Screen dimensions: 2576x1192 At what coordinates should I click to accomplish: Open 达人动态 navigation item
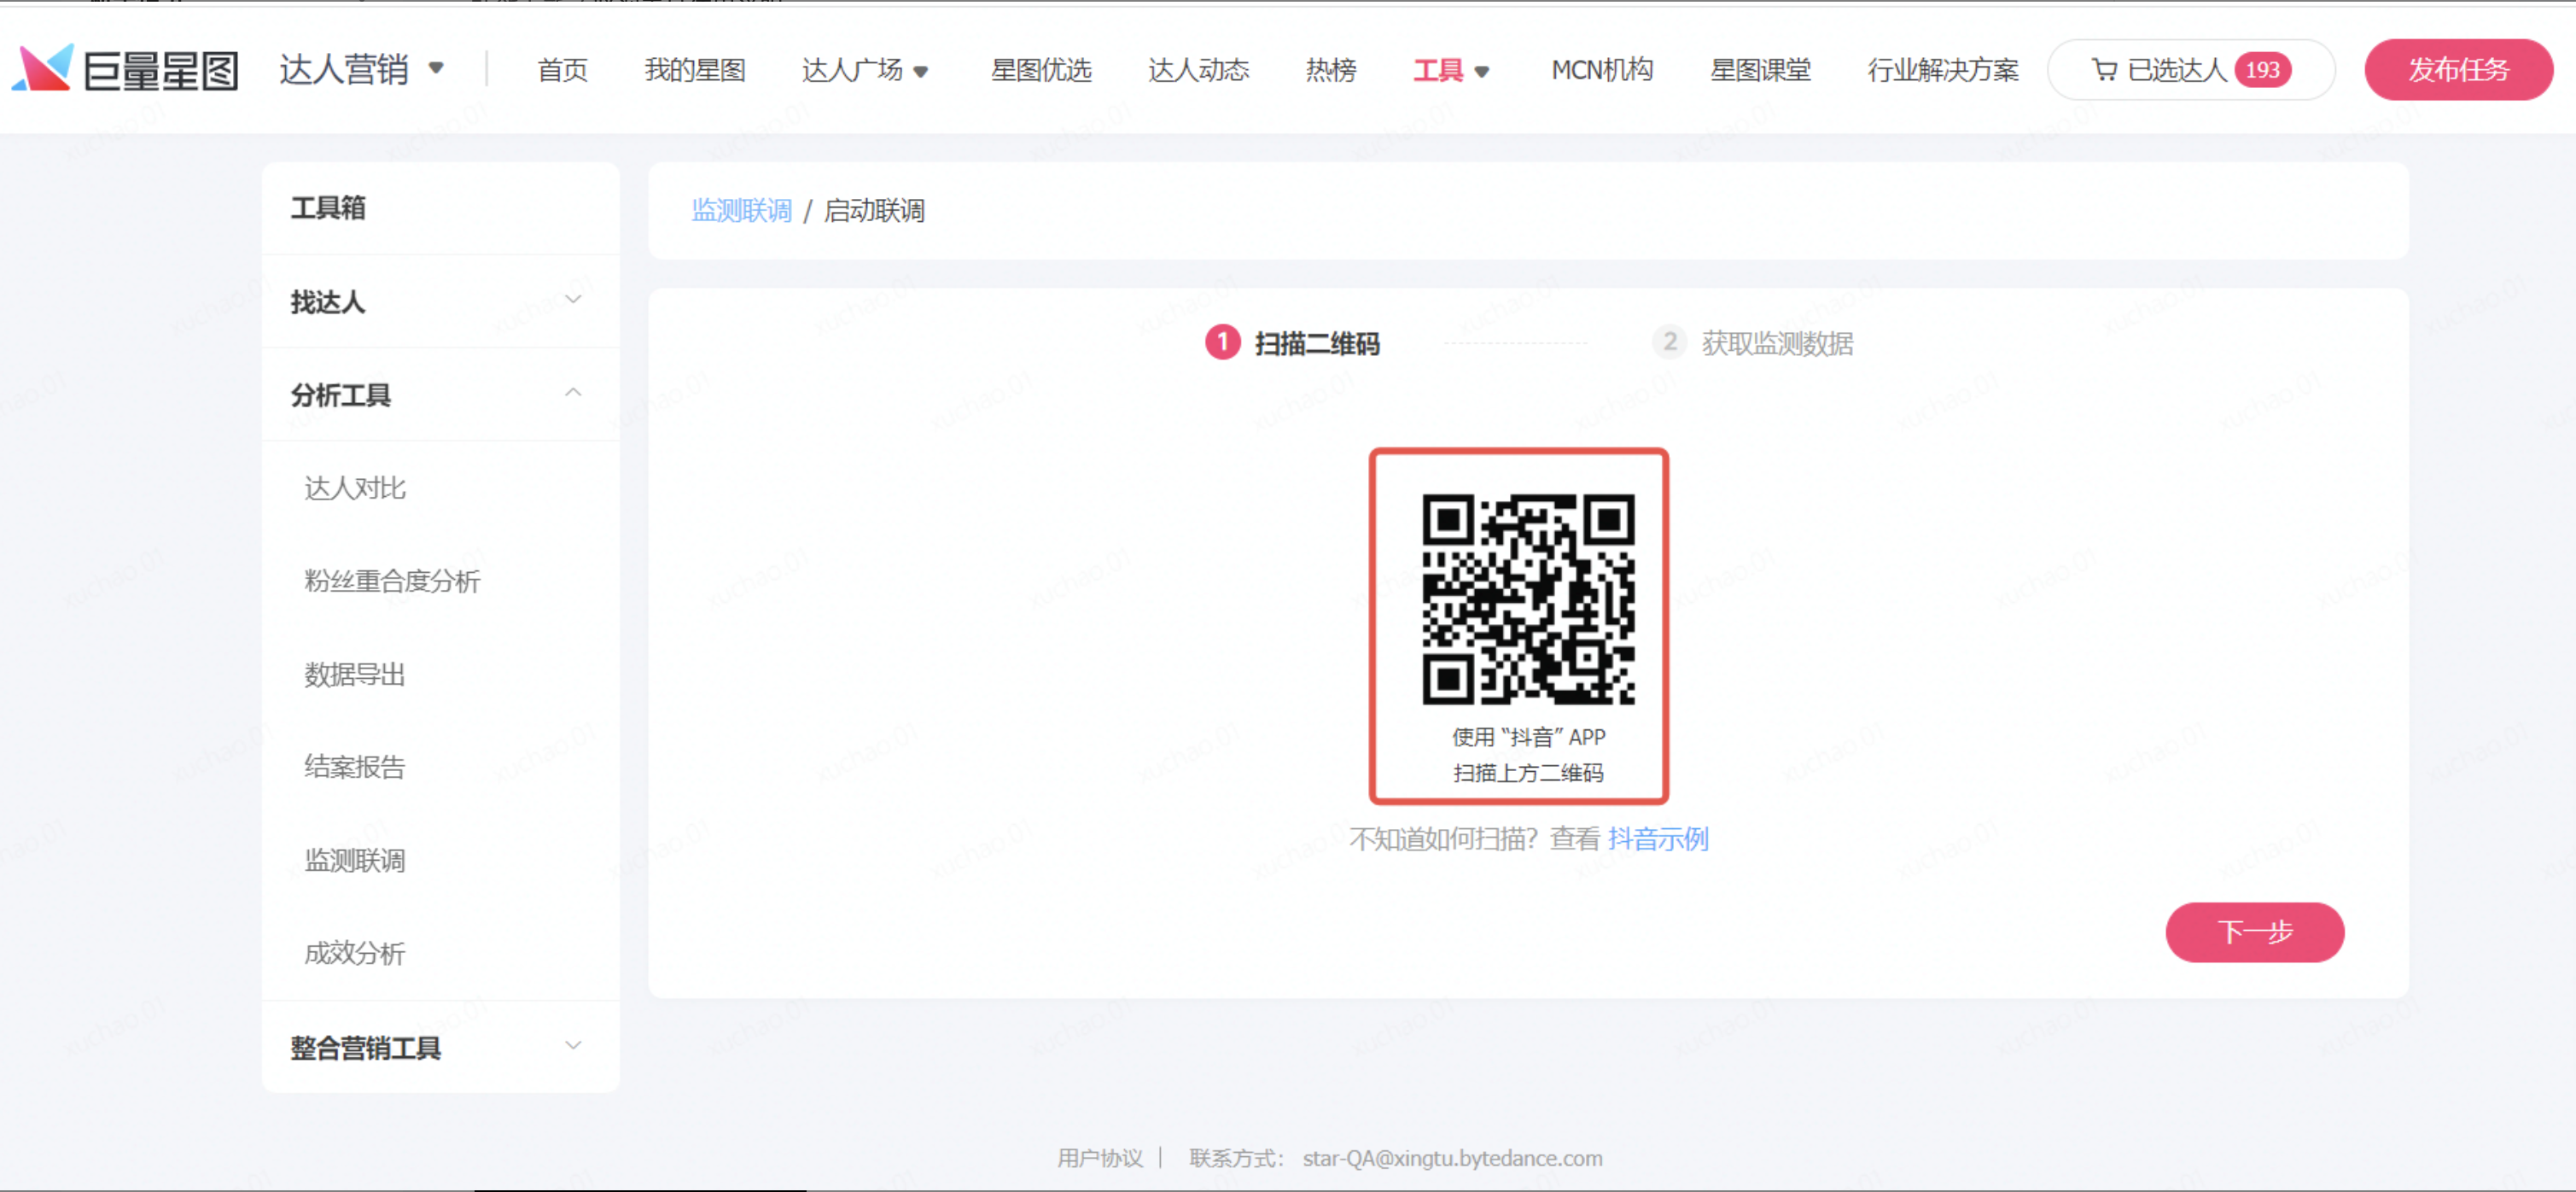click(1198, 70)
